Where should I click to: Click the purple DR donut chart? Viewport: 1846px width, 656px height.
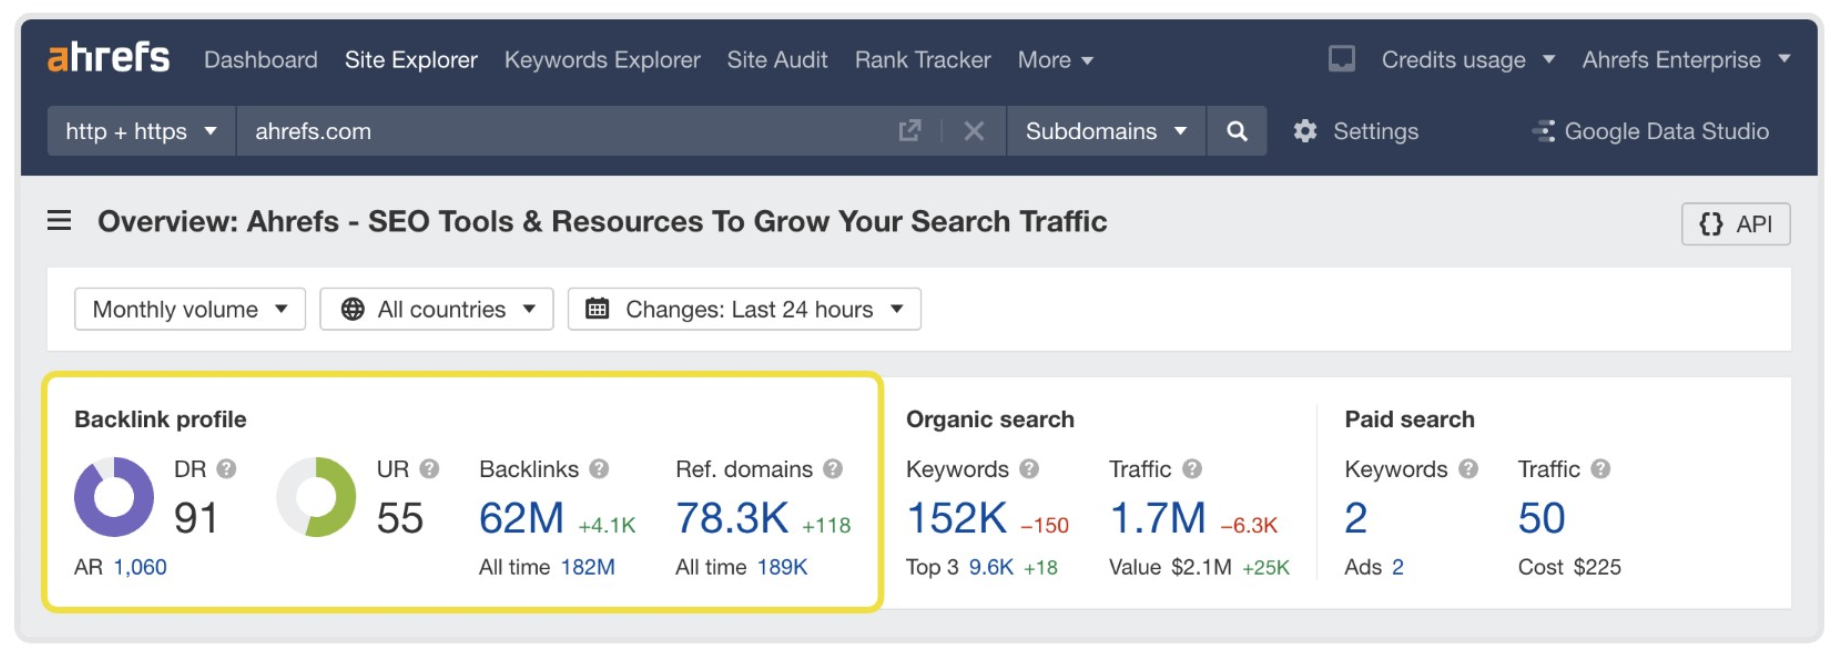(114, 497)
